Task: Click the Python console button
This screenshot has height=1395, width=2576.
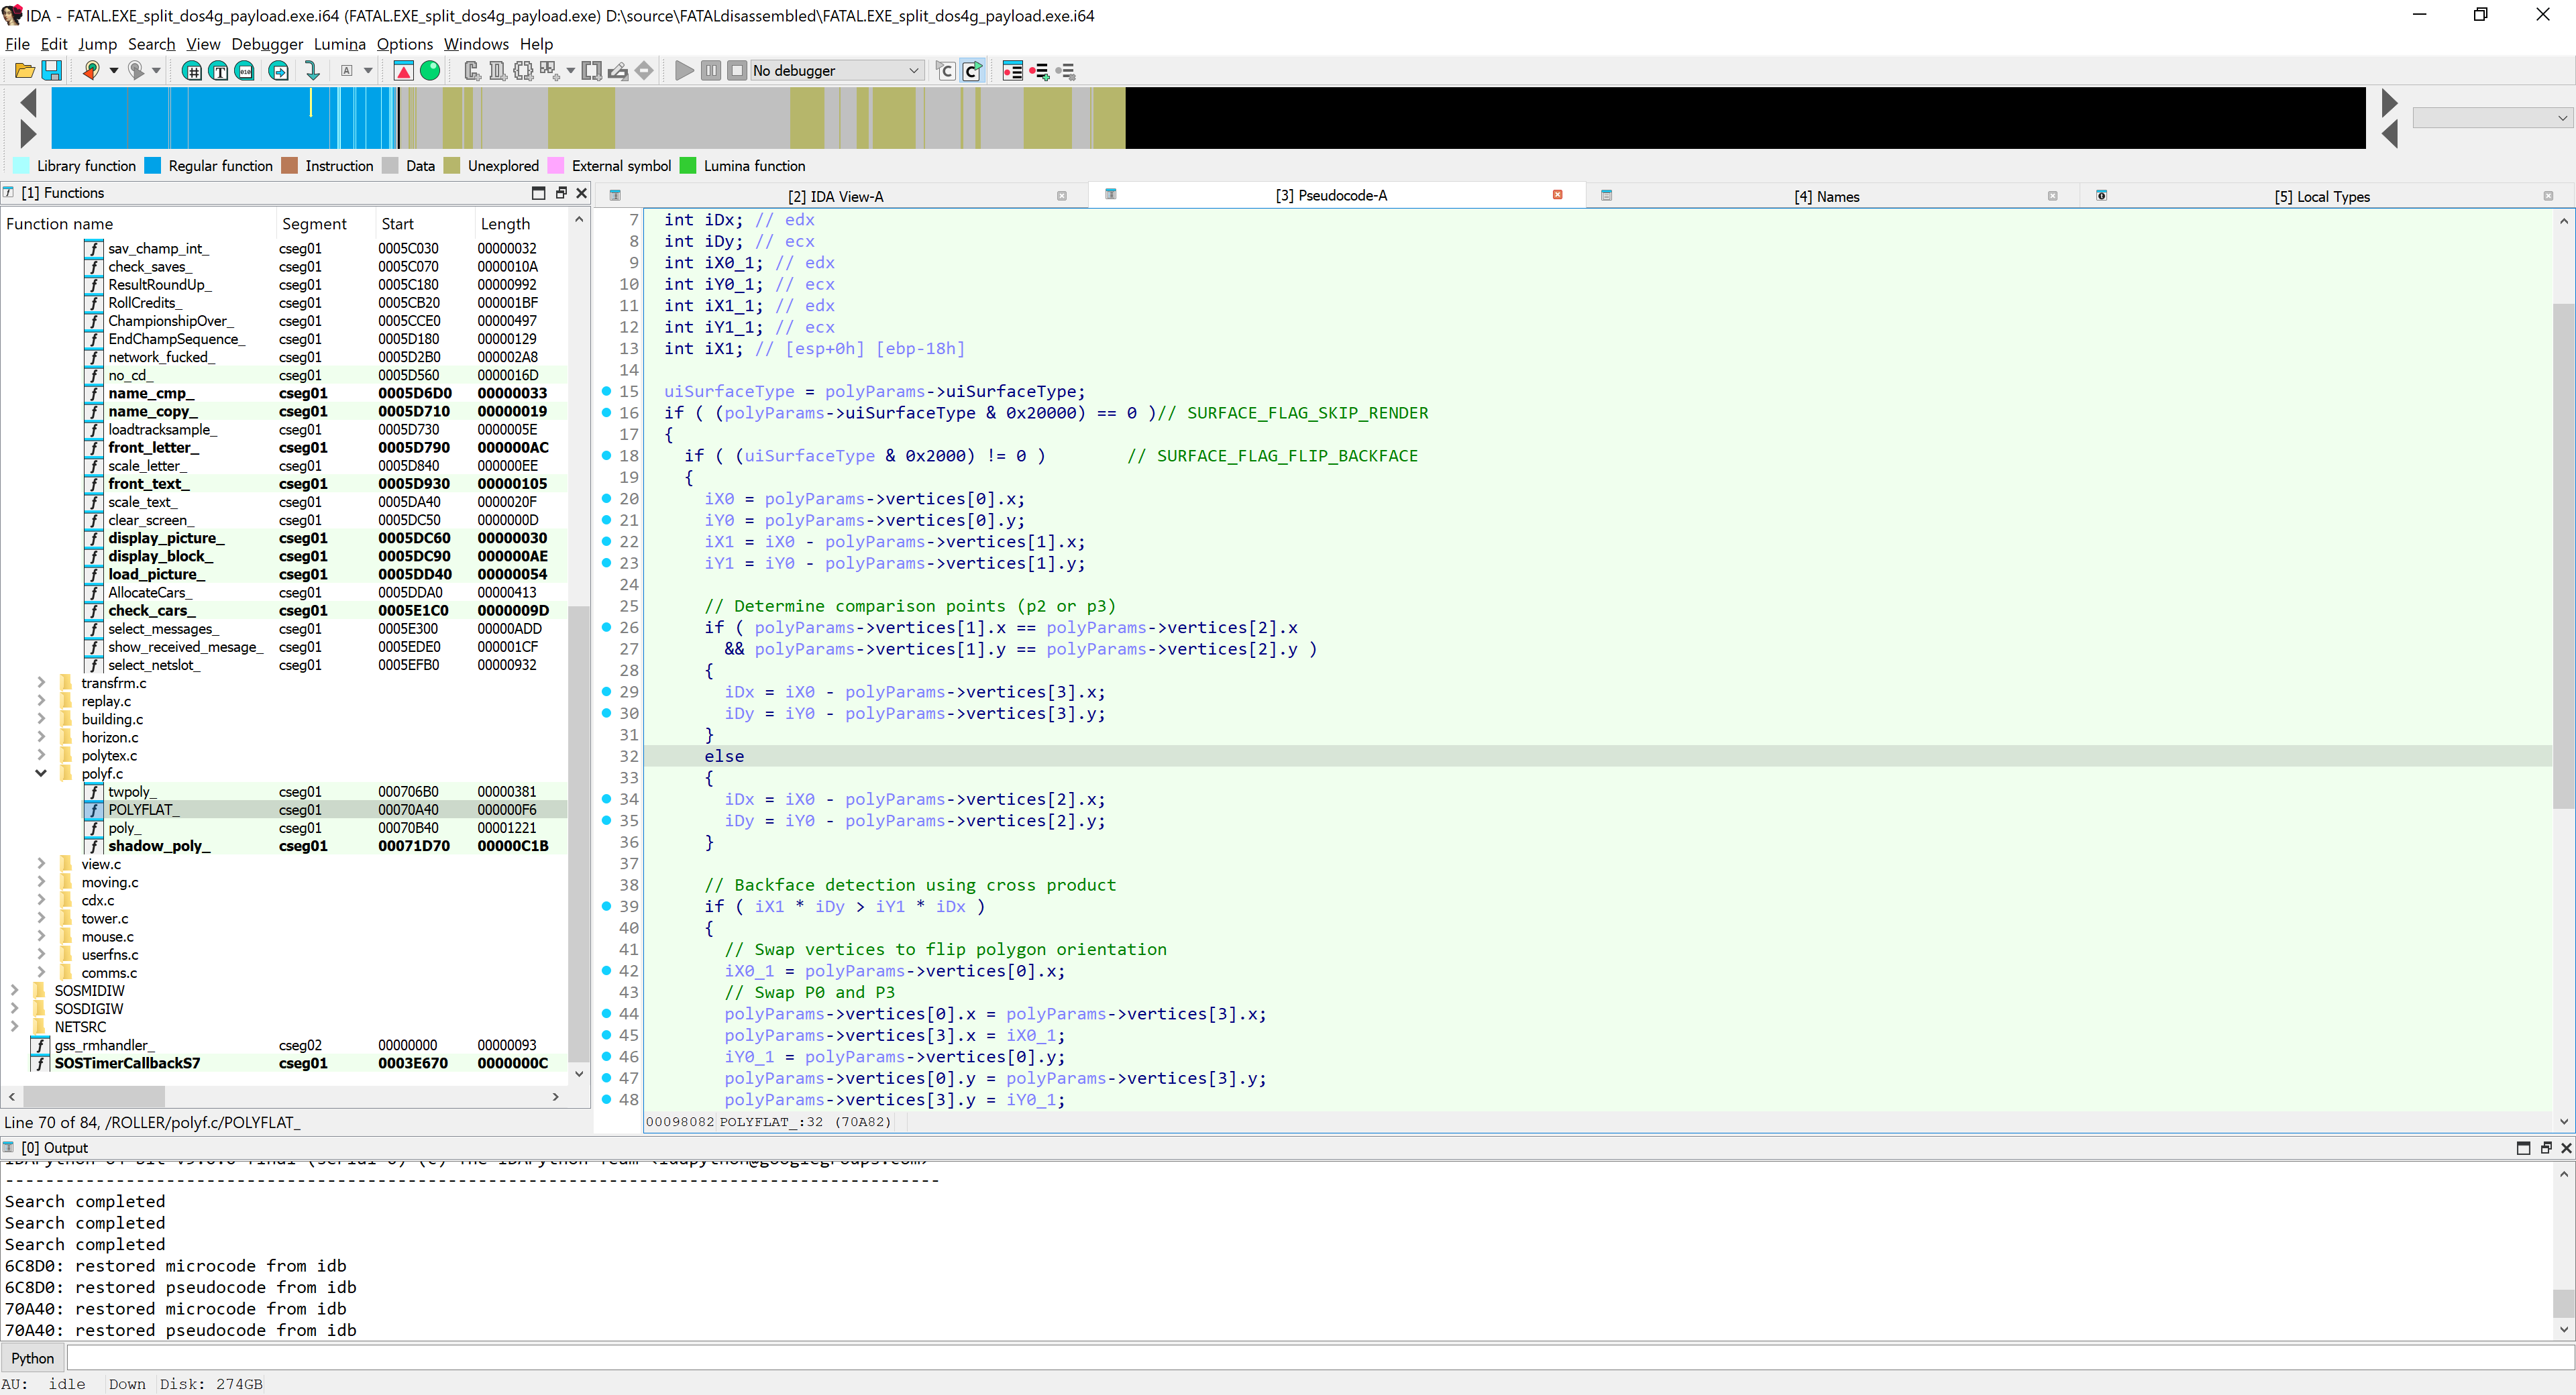Action: pyautogui.click(x=33, y=1358)
